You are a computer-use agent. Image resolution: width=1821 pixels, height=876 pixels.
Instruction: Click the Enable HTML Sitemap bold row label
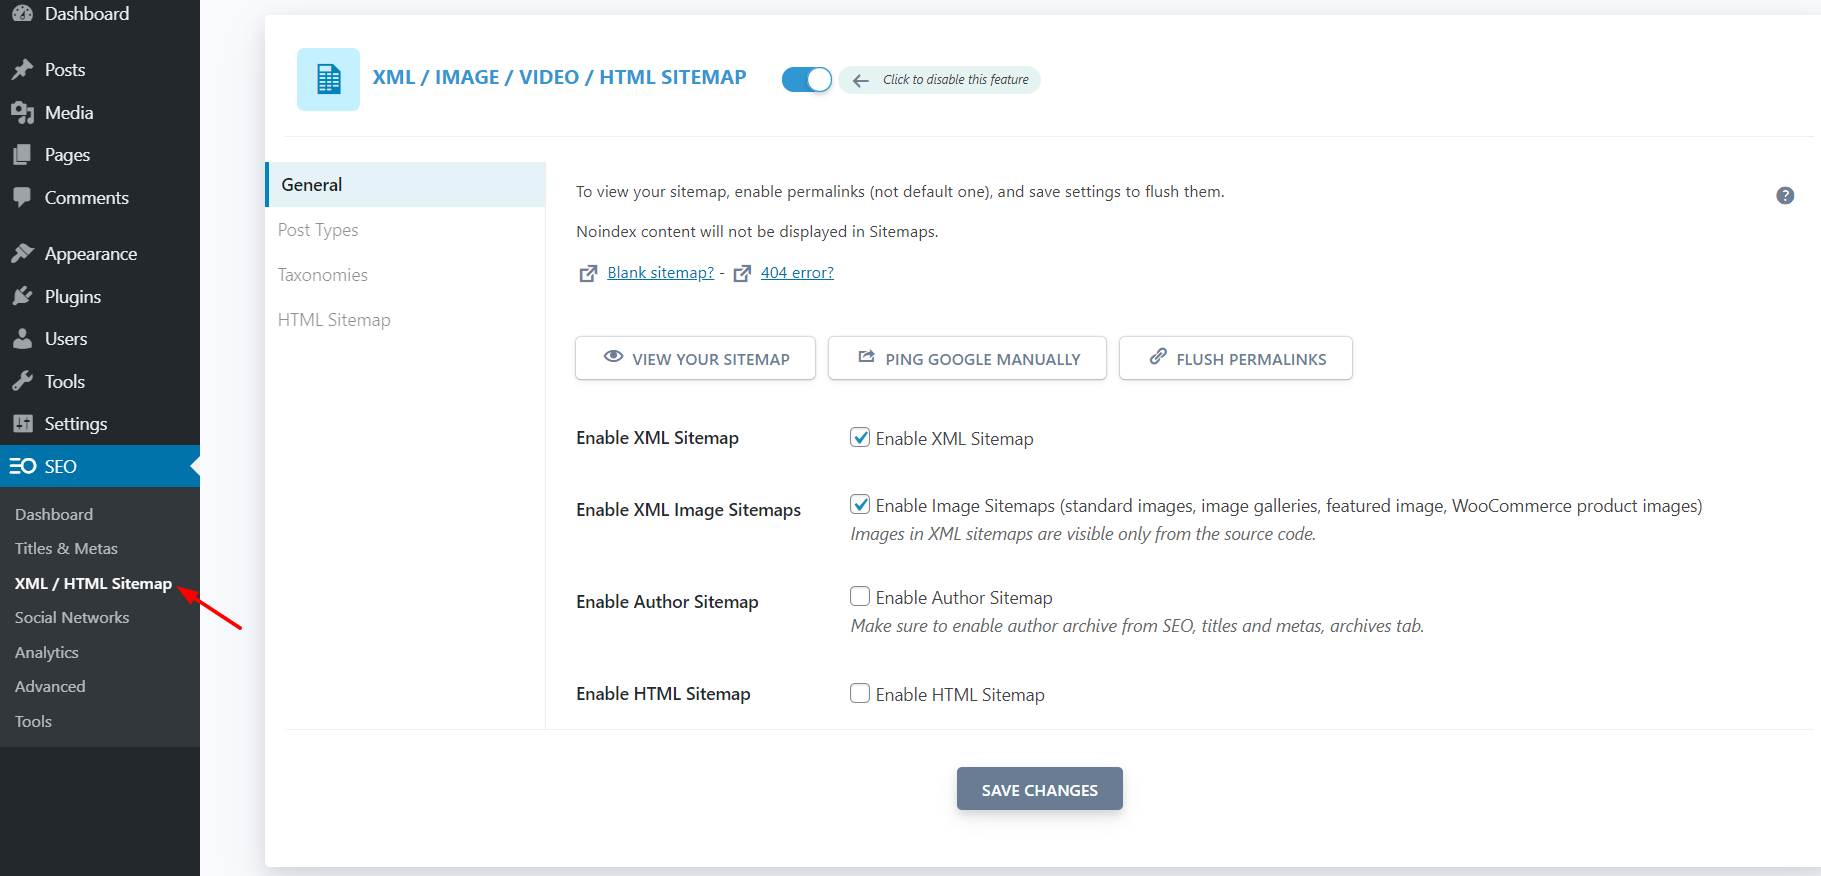[x=663, y=694]
